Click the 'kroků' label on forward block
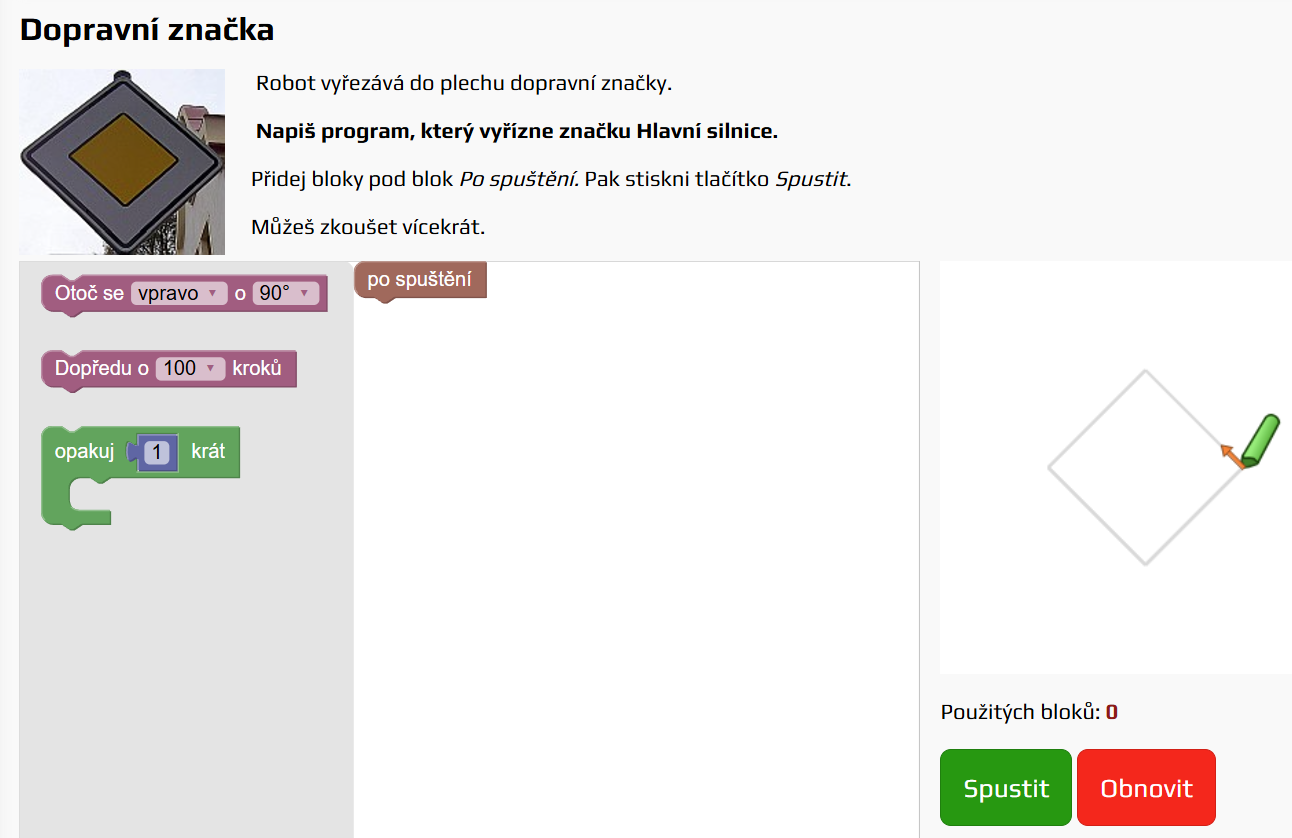 coord(257,368)
